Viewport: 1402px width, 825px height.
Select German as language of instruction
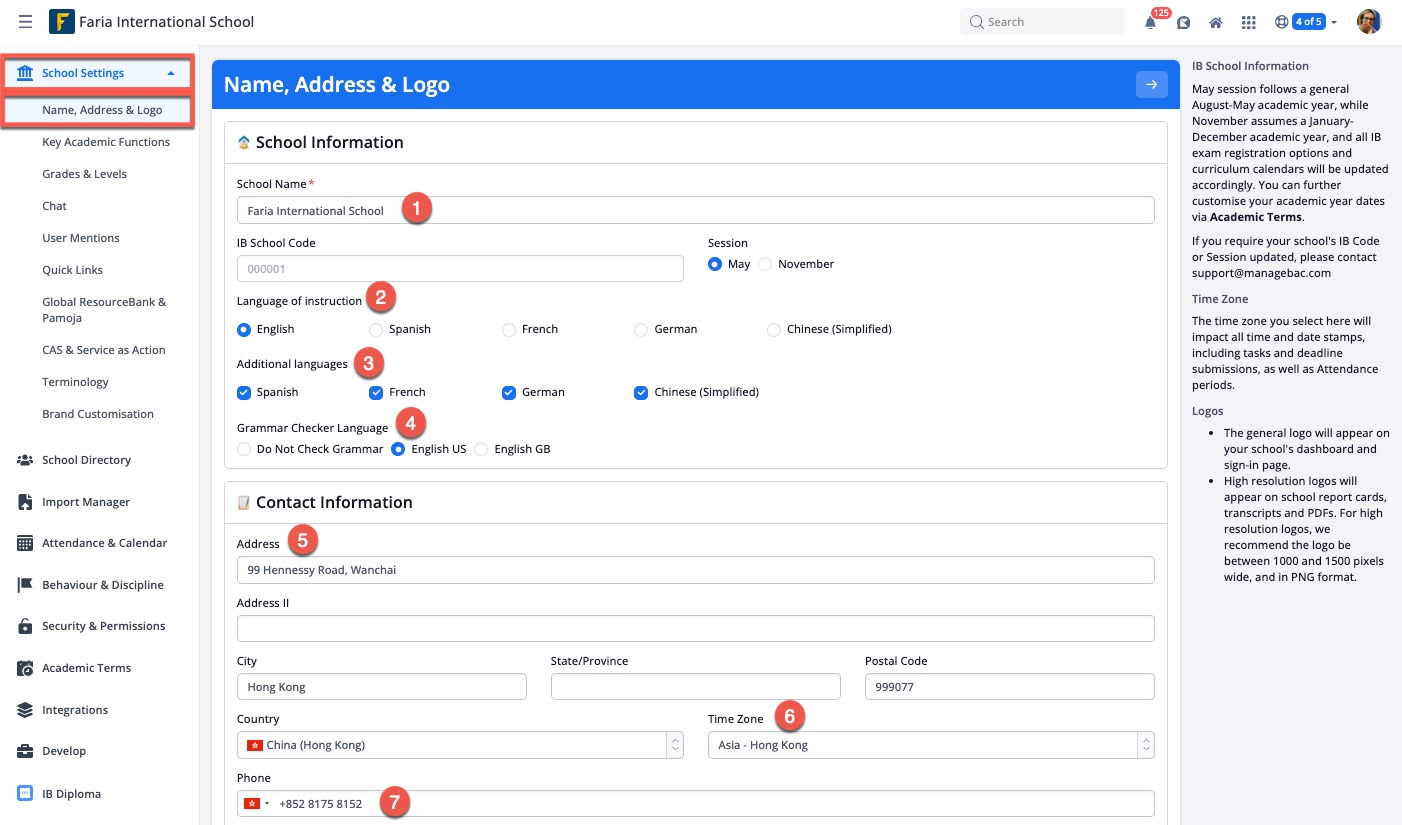[x=641, y=329]
